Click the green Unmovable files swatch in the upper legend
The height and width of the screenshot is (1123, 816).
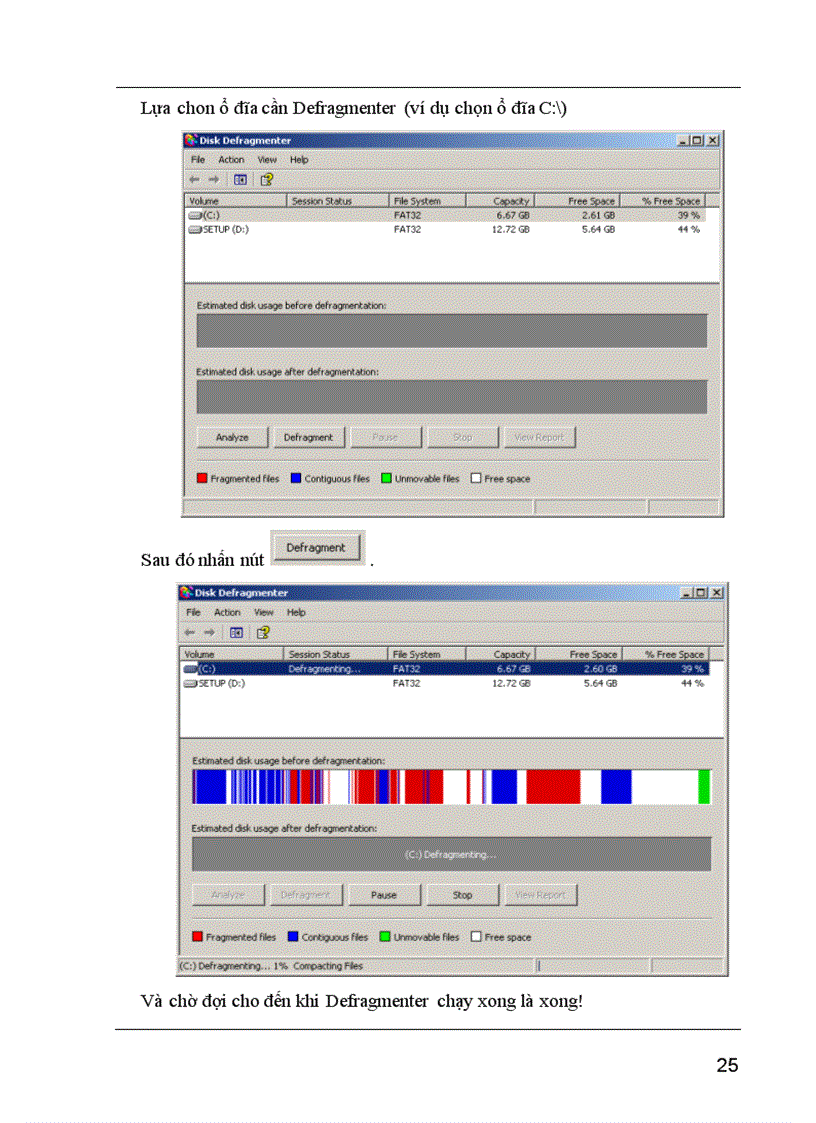click(x=386, y=479)
